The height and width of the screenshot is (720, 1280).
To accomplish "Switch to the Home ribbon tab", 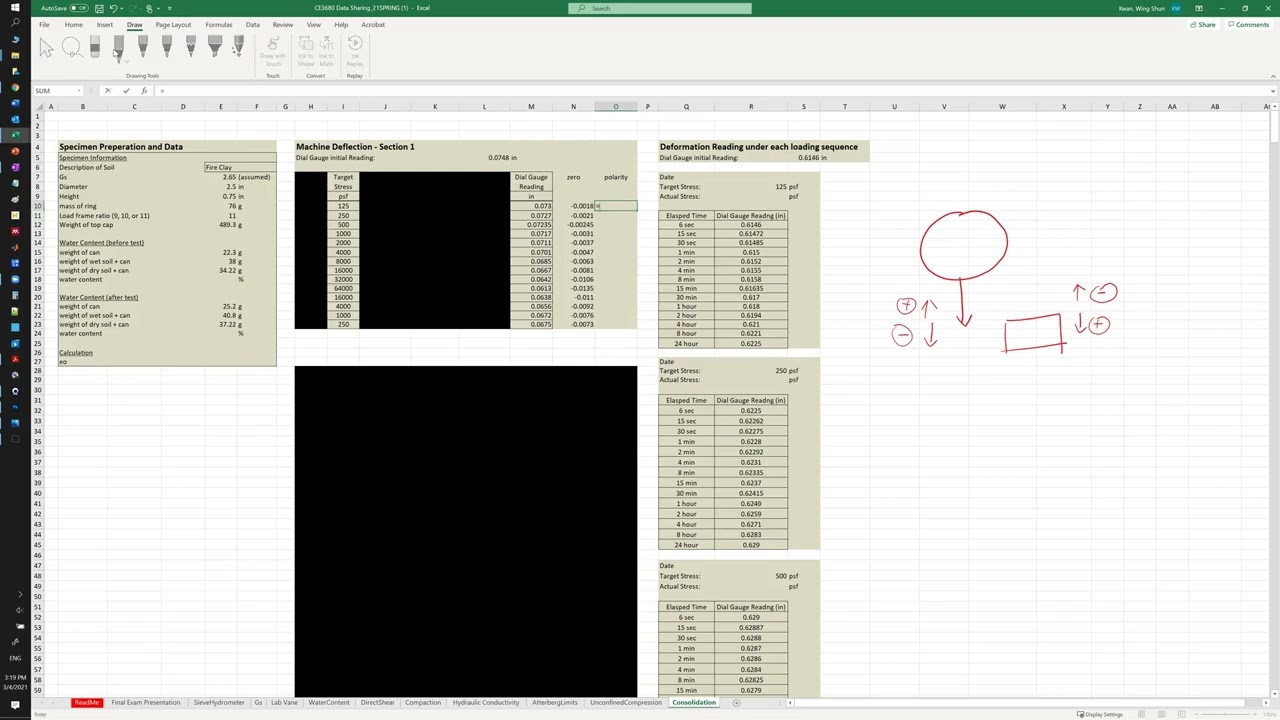I will point(73,25).
